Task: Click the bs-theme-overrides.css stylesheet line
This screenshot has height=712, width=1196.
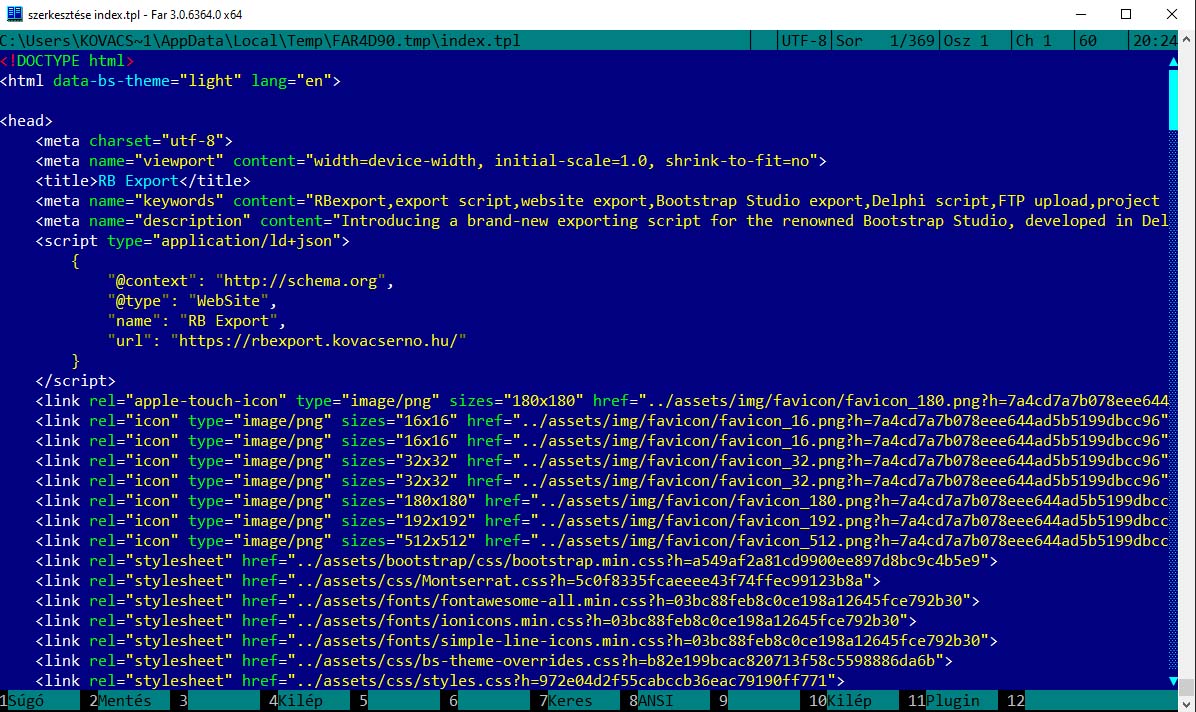Action: [494, 661]
